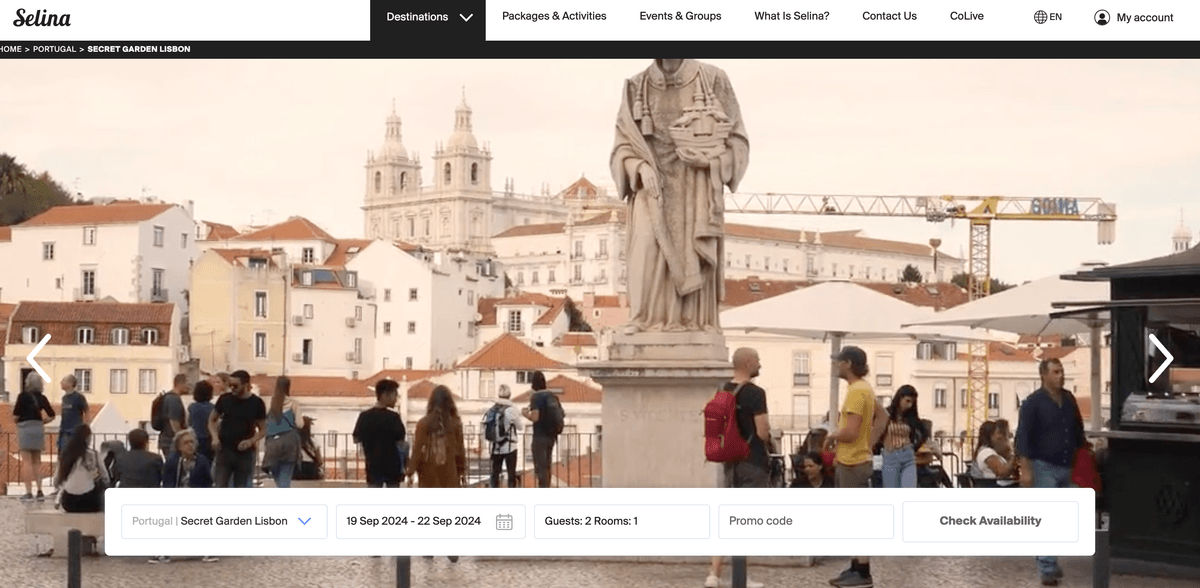Click the My account profile icon

click(1102, 17)
